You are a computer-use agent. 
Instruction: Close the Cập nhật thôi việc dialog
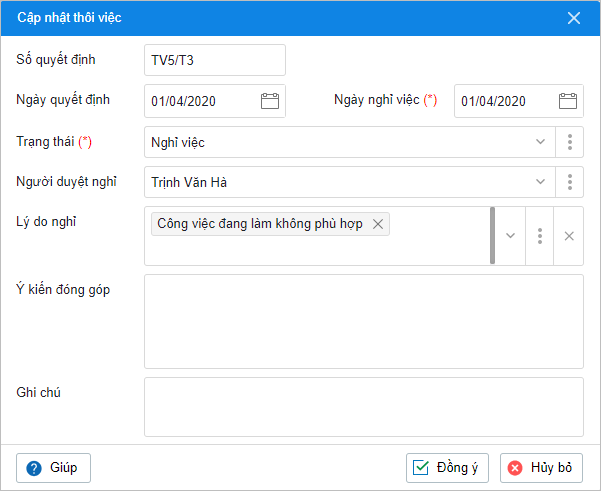[574, 18]
